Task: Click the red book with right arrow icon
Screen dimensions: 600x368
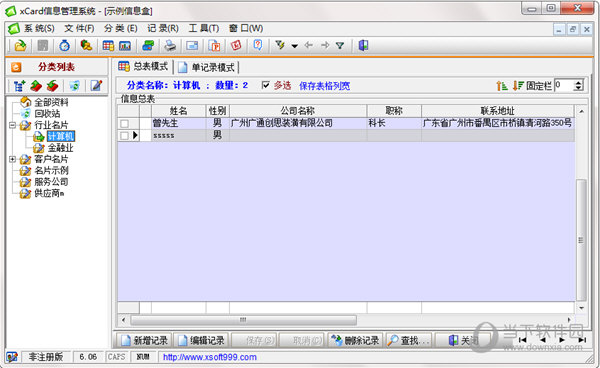Action: point(36,86)
